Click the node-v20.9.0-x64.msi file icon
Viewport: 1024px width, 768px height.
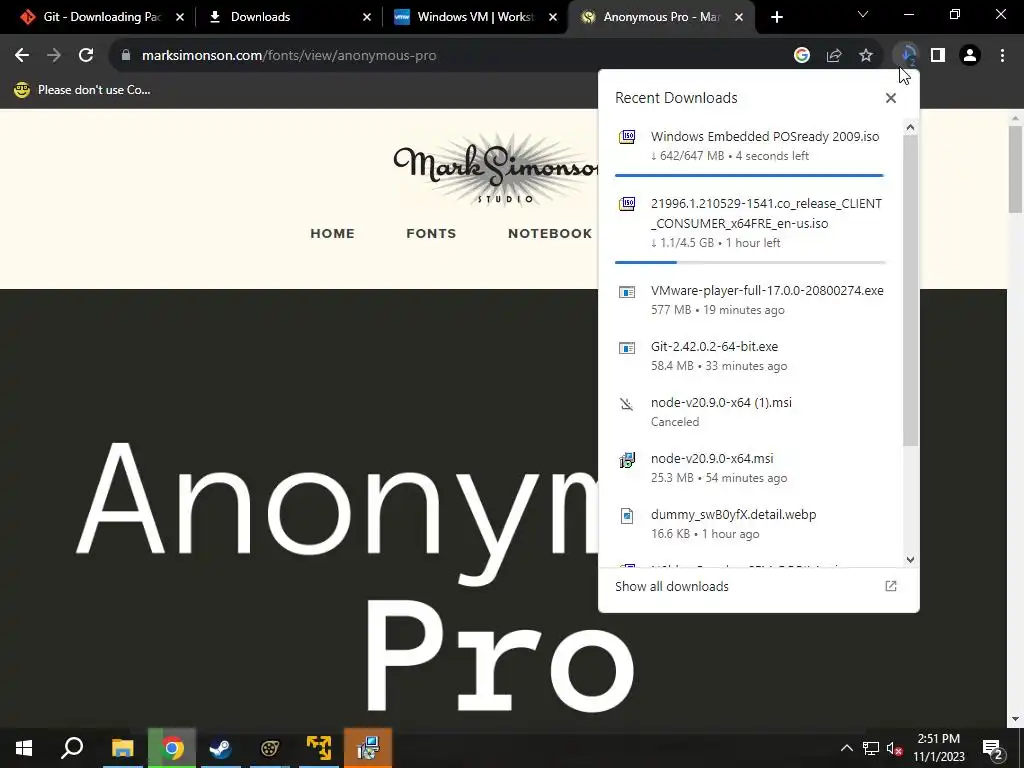[x=627, y=460]
